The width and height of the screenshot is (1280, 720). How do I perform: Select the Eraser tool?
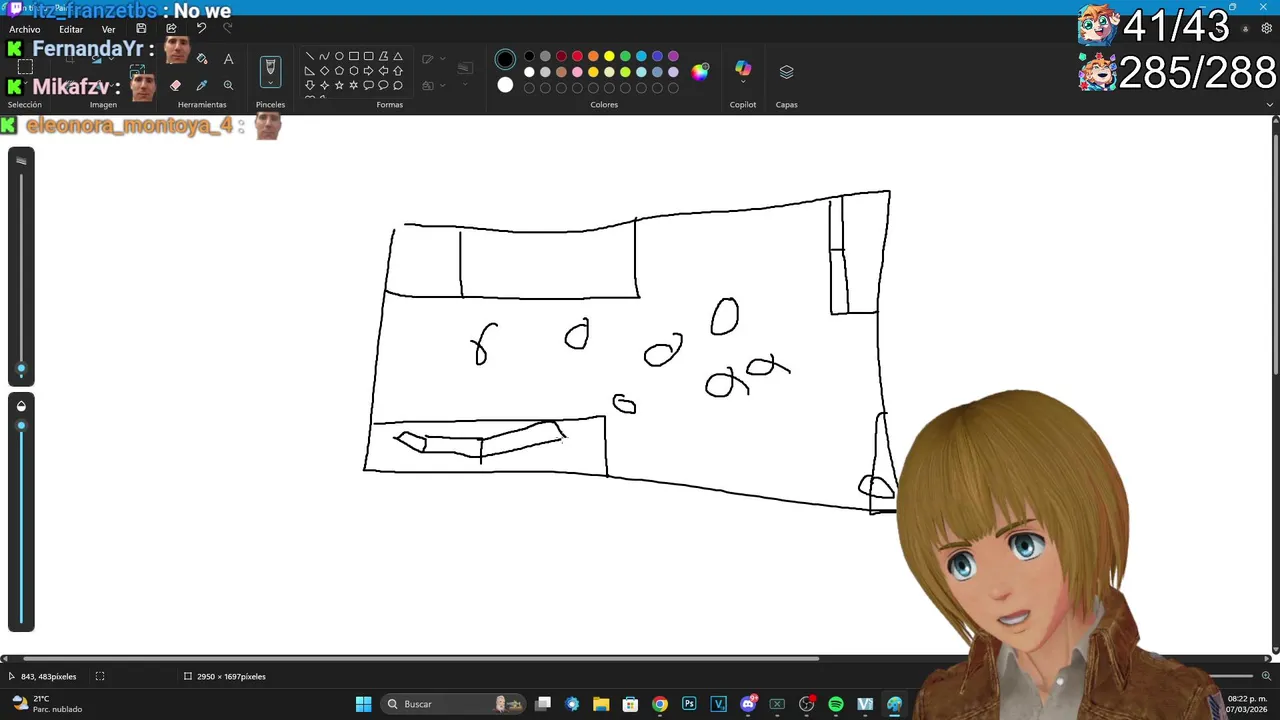(x=176, y=86)
